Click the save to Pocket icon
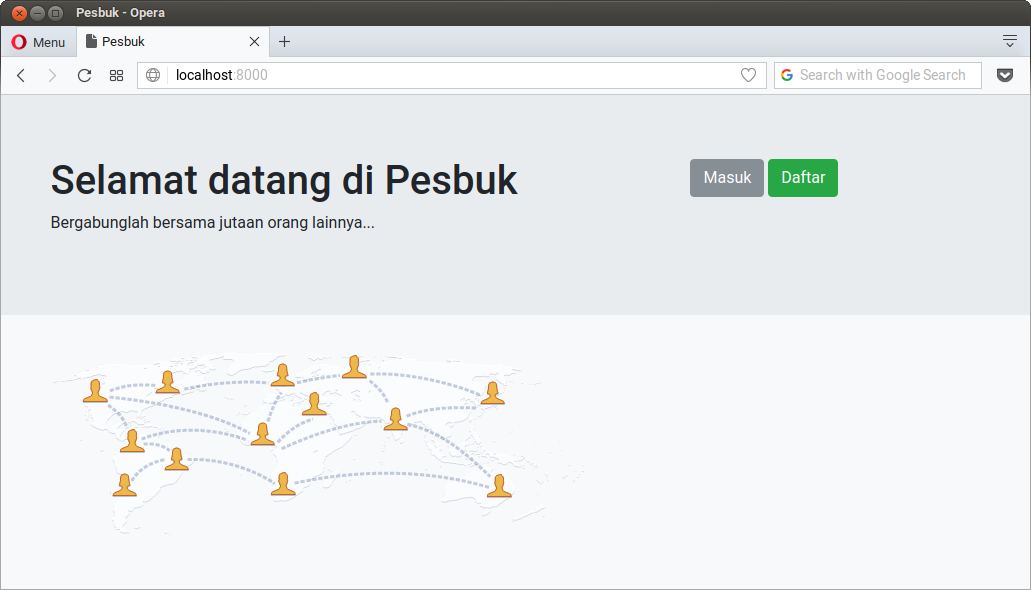This screenshot has width=1031, height=590. click(1005, 75)
